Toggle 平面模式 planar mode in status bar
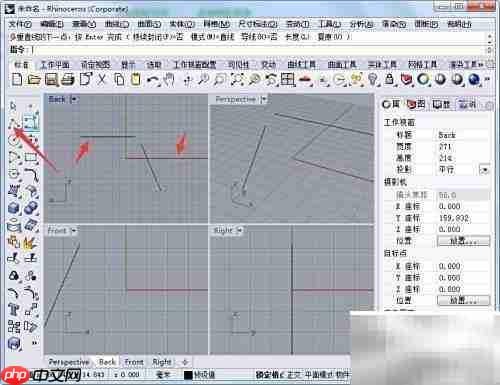This screenshot has height=385, width=500. click(x=319, y=375)
